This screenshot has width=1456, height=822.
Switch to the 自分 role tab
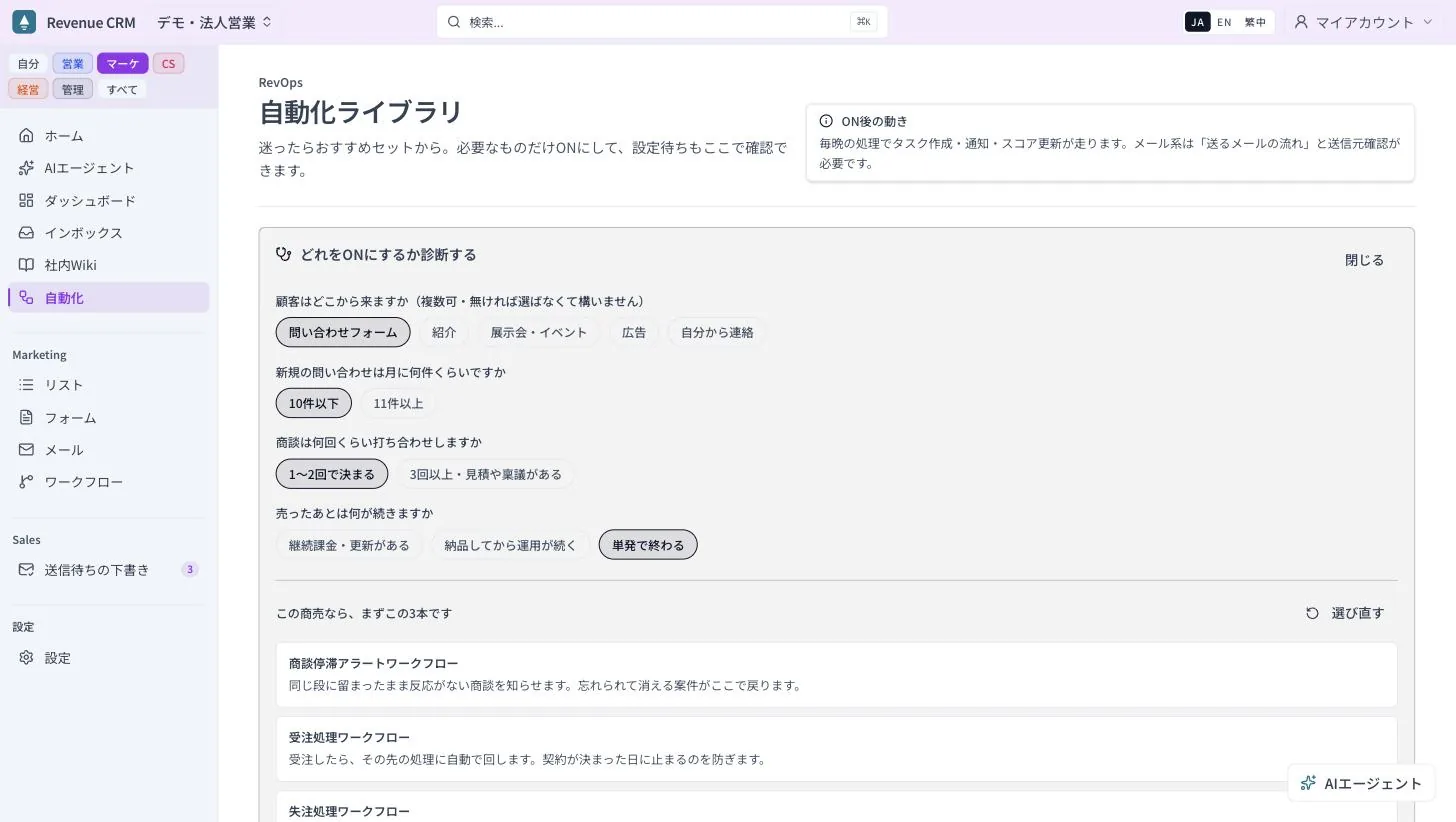pos(29,63)
